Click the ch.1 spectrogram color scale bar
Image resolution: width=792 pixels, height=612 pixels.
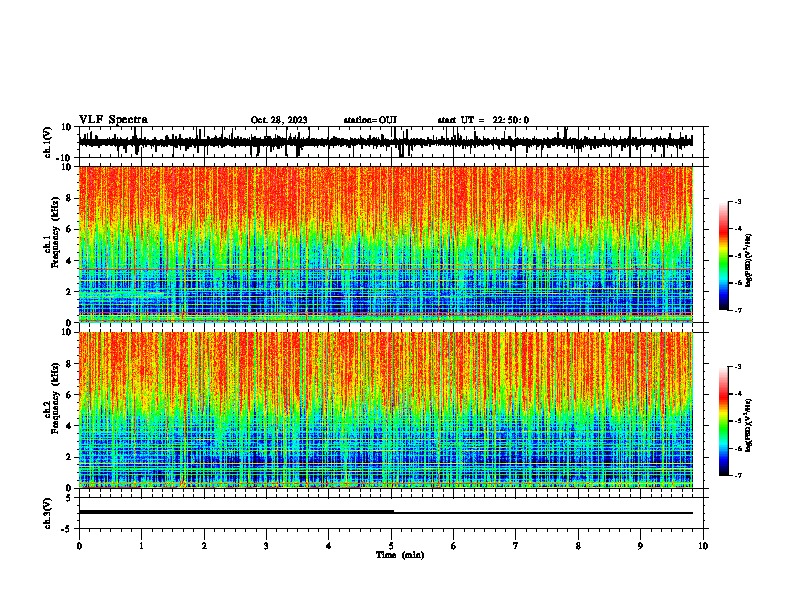point(723,256)
